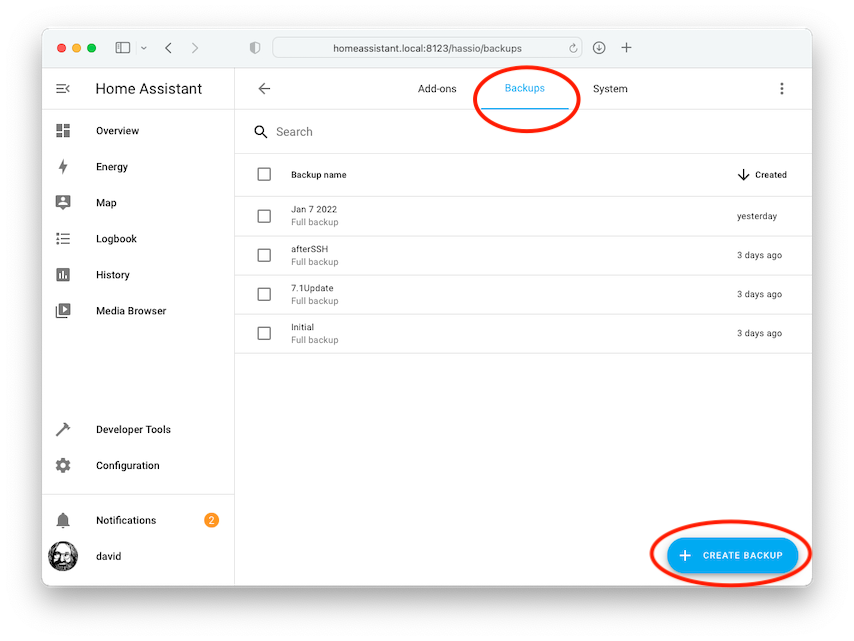Open the Notifications sidebar label
Screen dimensions: 854x641
point(126,520)
